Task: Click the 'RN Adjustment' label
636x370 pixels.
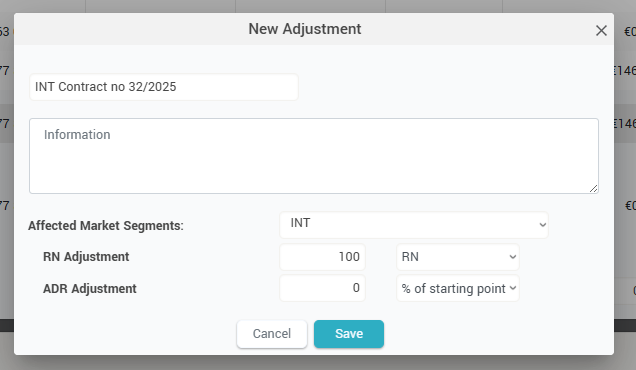Action: pyautogui.click(x=86, y=257)
